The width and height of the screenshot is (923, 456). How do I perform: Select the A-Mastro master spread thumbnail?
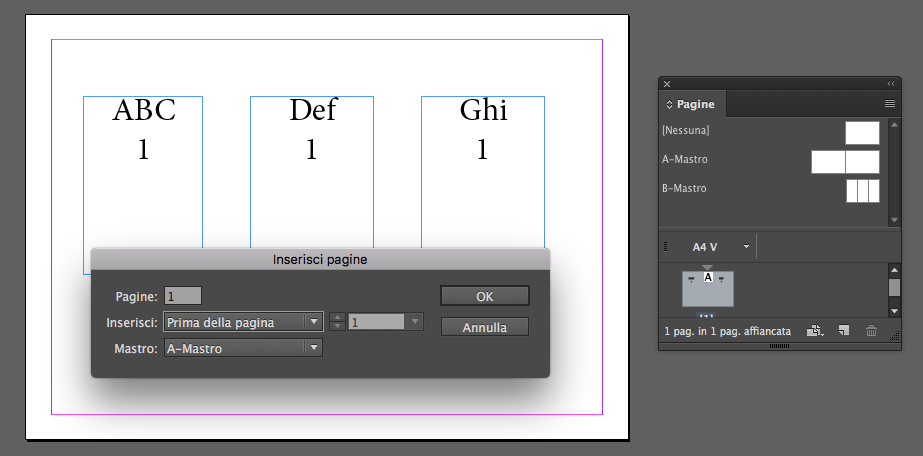(x=845, y=162)
